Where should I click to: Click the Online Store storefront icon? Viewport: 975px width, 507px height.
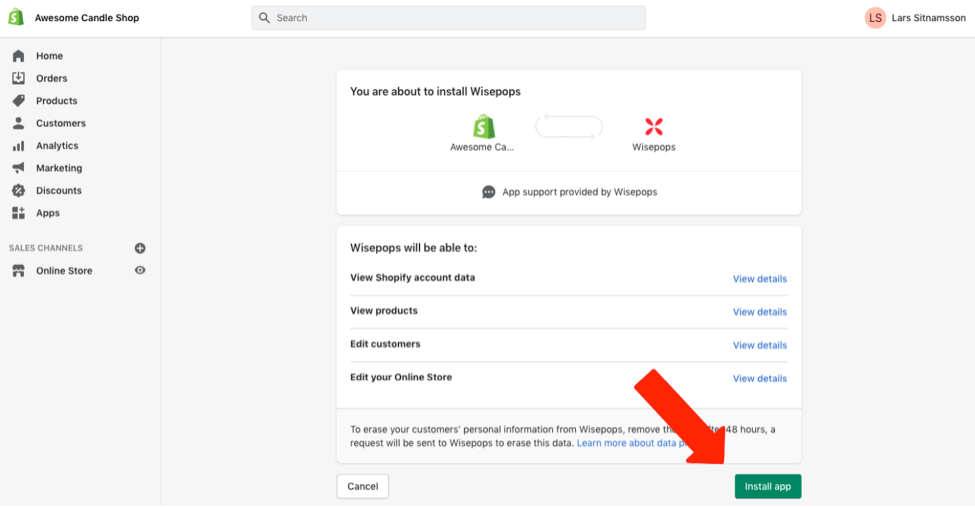pos(19,271)
